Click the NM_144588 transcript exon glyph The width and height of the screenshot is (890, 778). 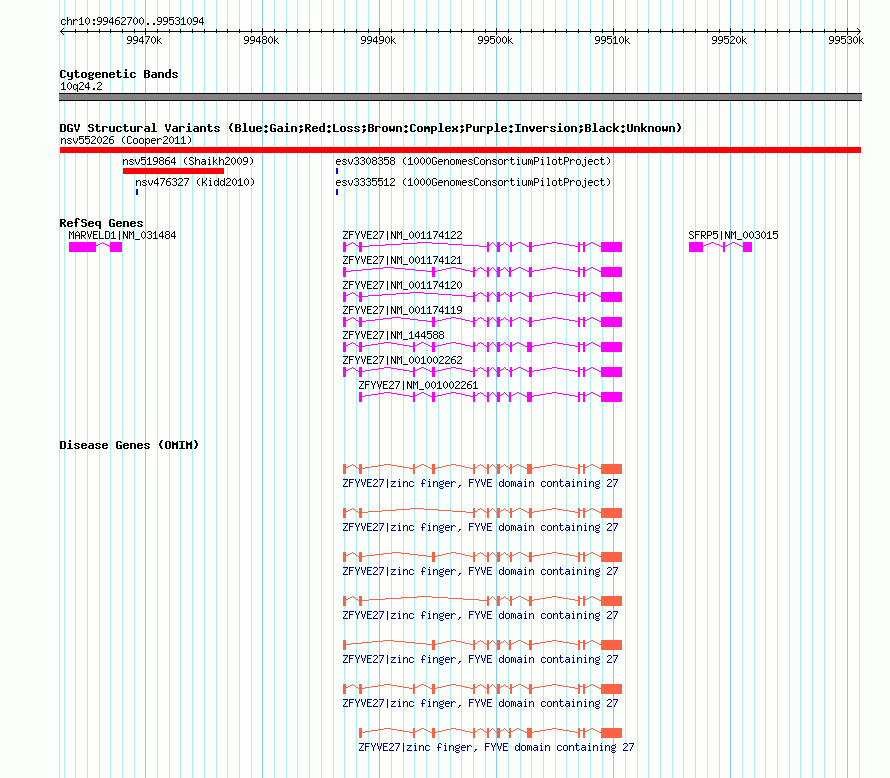tap(482, 347)
